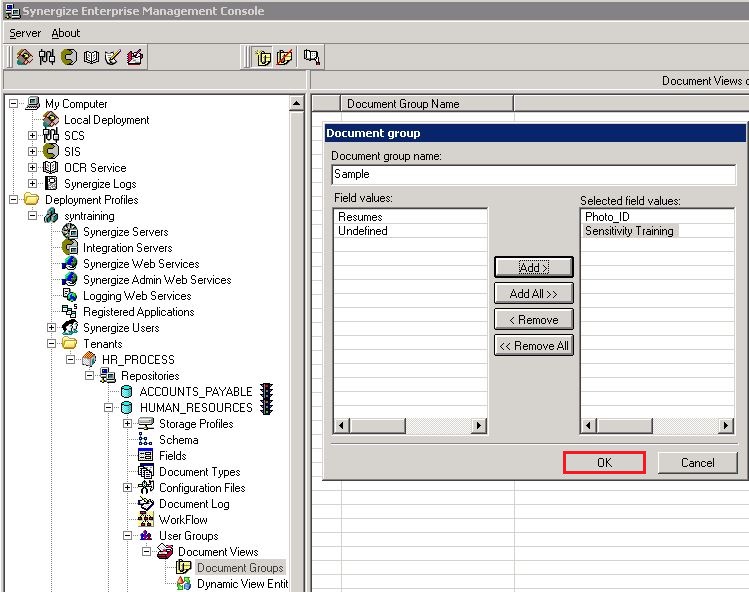Collapse the User Groups node
Image resolution: width=749 pixels, height=592 pixels.
[127, 536]
